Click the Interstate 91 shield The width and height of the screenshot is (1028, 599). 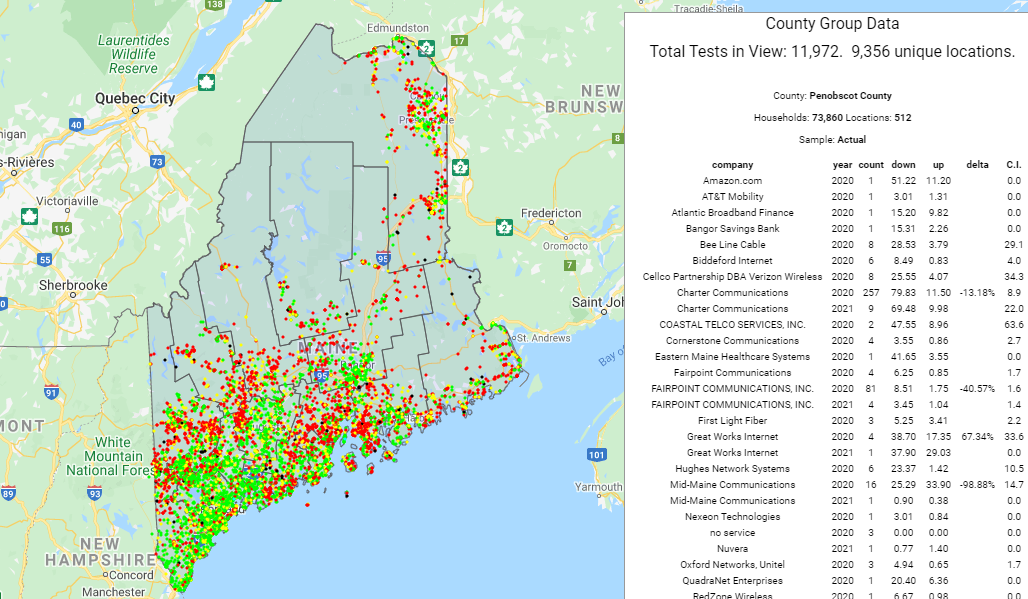pos(51,393)
